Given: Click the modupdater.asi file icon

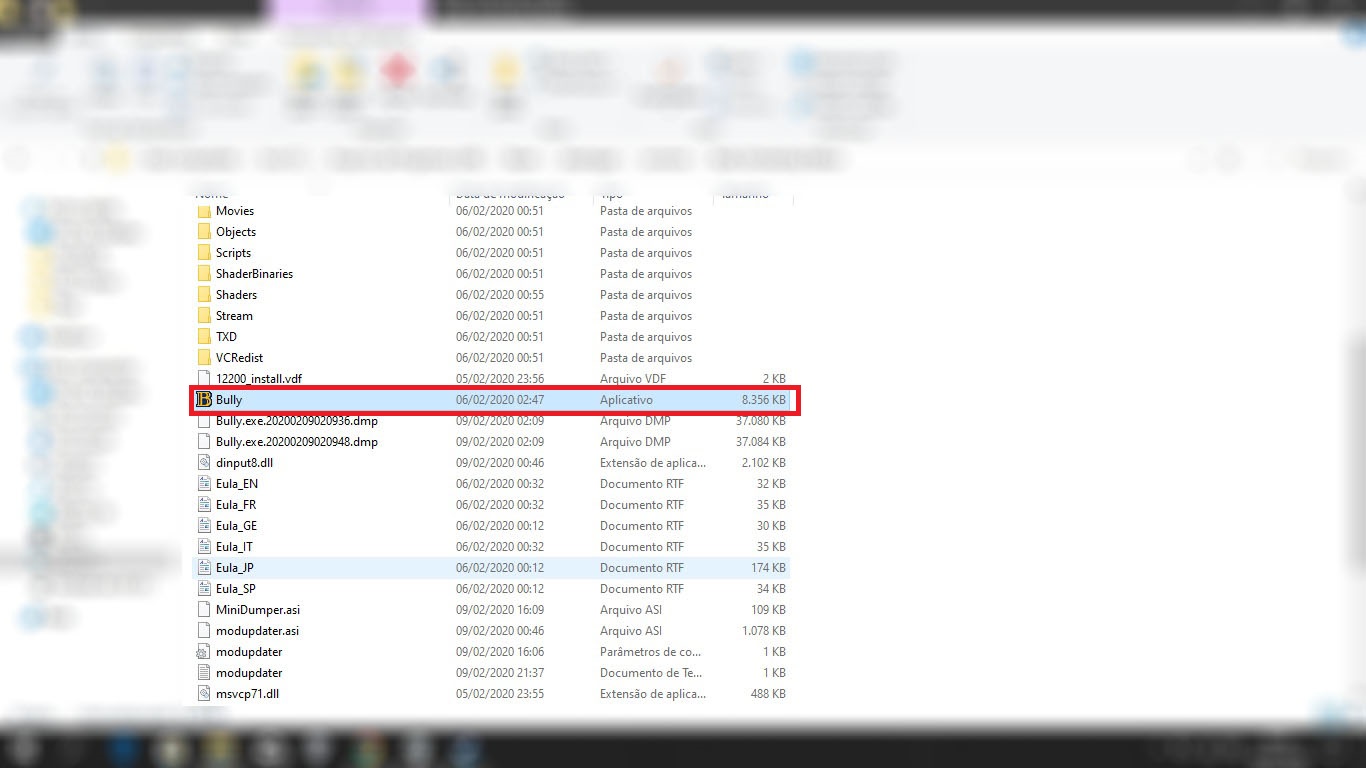Looking at the screenshot, I should pyautogui.click(x=204, y=631).
